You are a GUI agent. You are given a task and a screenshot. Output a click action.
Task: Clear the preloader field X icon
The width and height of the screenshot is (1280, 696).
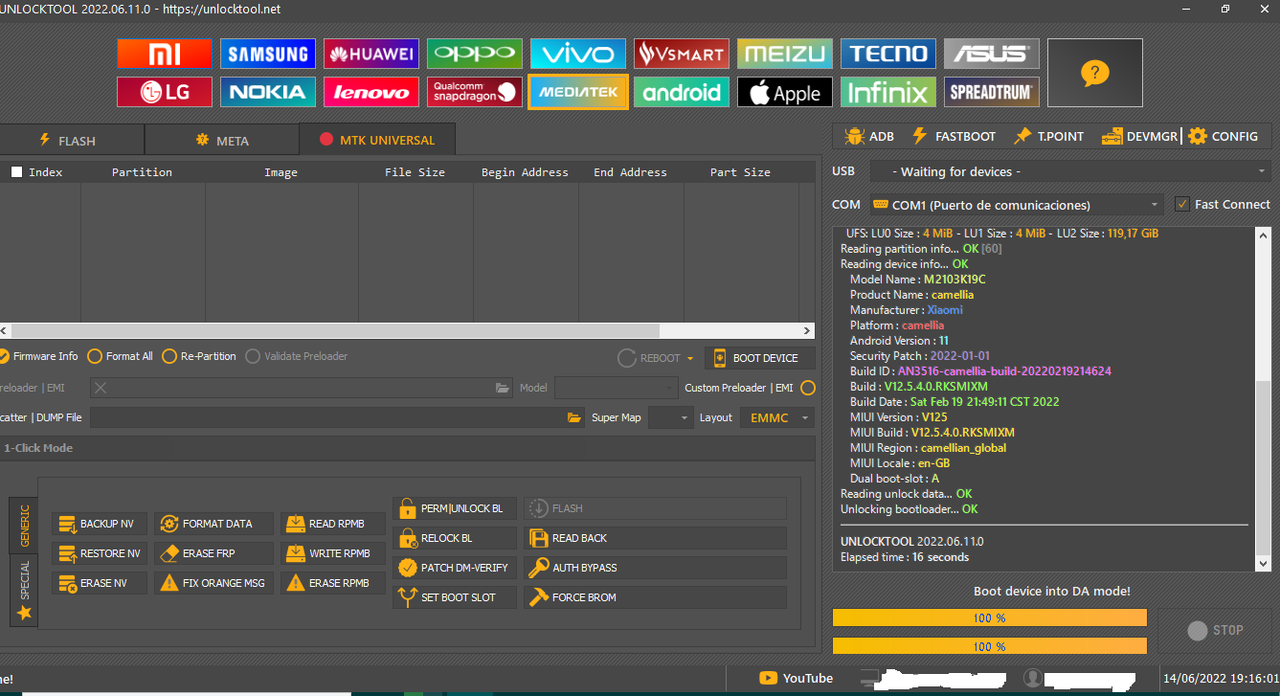coord(101,388)
